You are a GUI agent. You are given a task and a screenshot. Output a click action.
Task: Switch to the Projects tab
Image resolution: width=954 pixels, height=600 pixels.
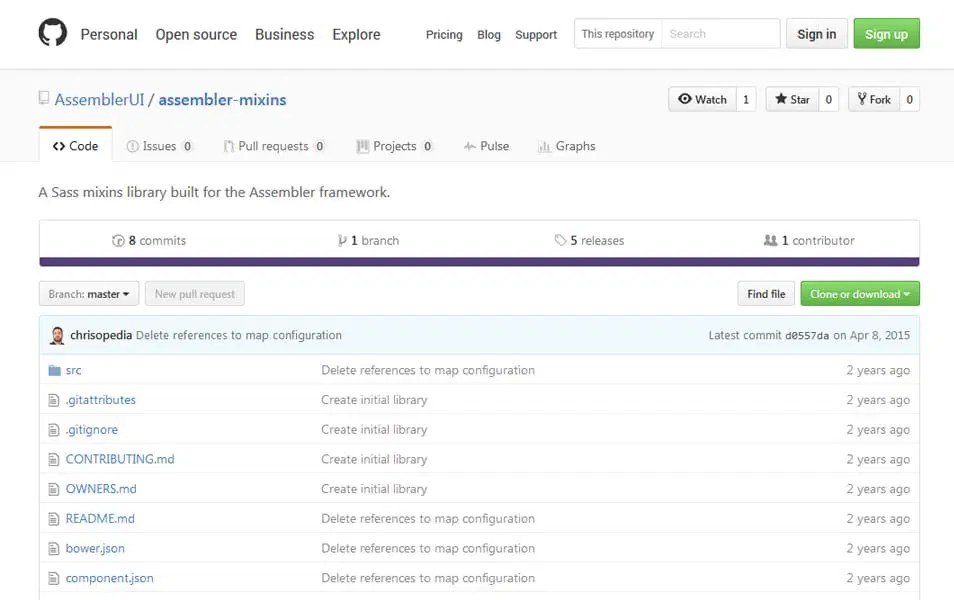point(394,146)
